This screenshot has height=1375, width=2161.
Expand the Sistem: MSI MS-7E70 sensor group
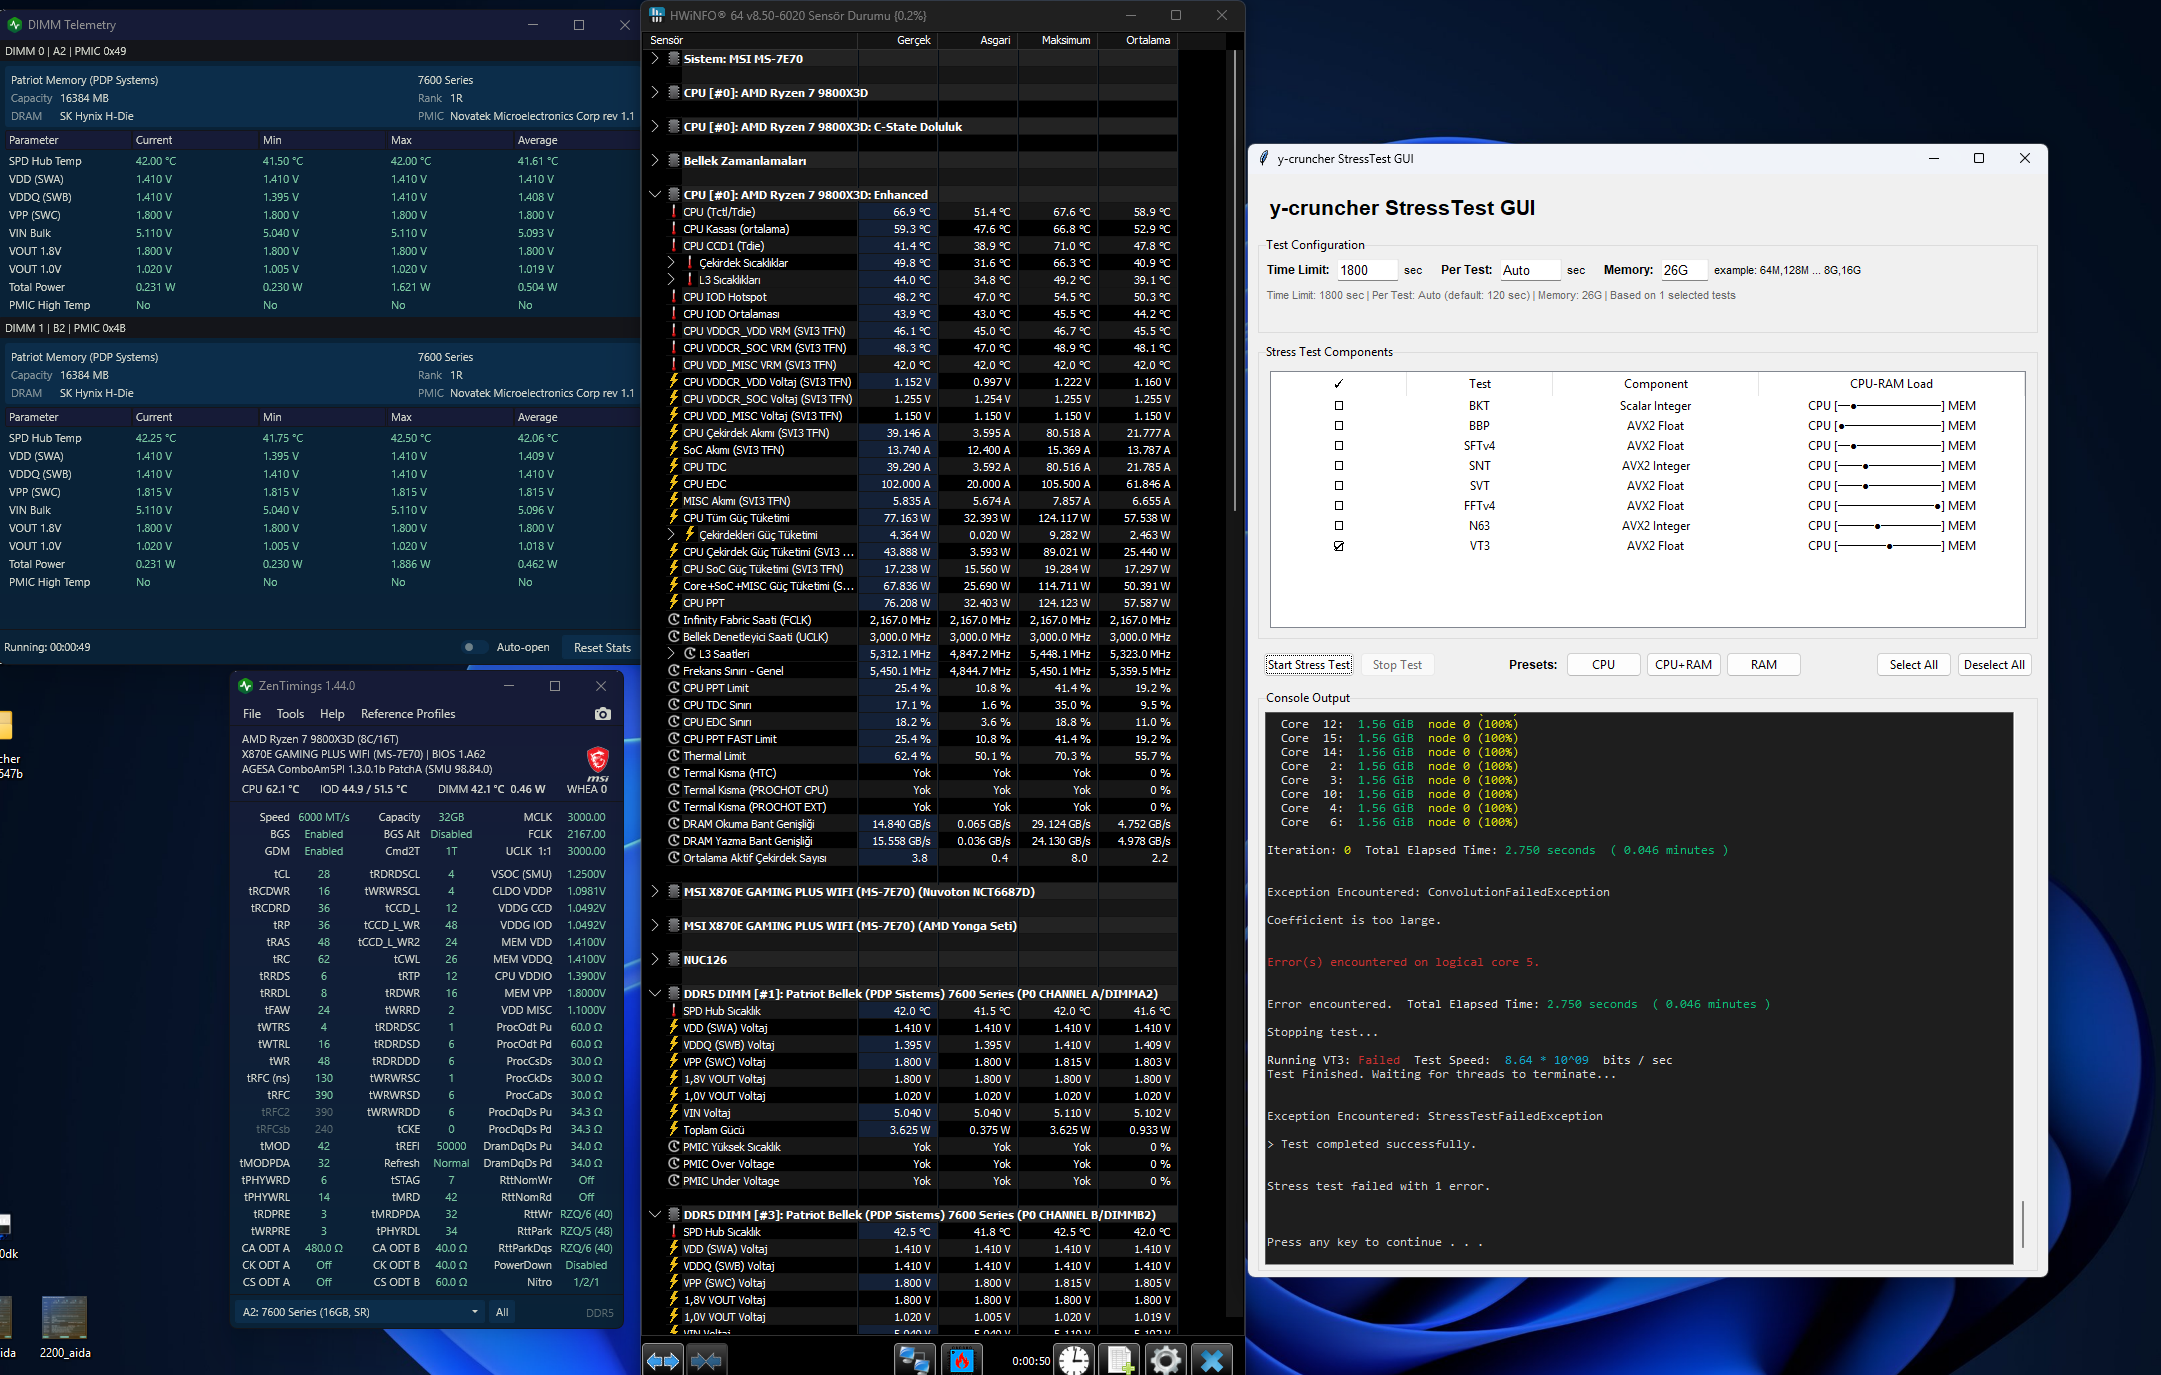coord(655,59)
